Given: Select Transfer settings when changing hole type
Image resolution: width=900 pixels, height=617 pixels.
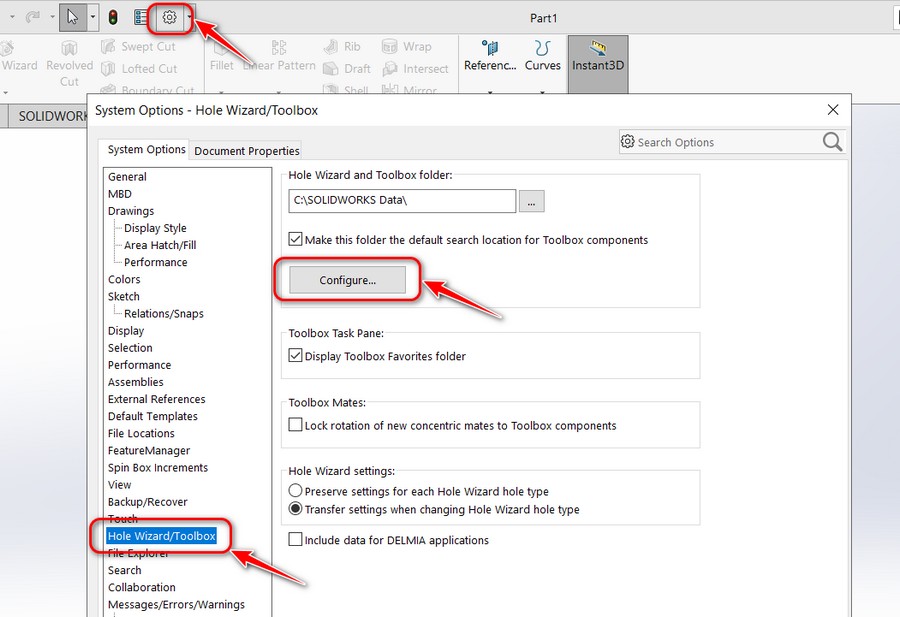Looking at the screenshot, I should tap(295, 509).
